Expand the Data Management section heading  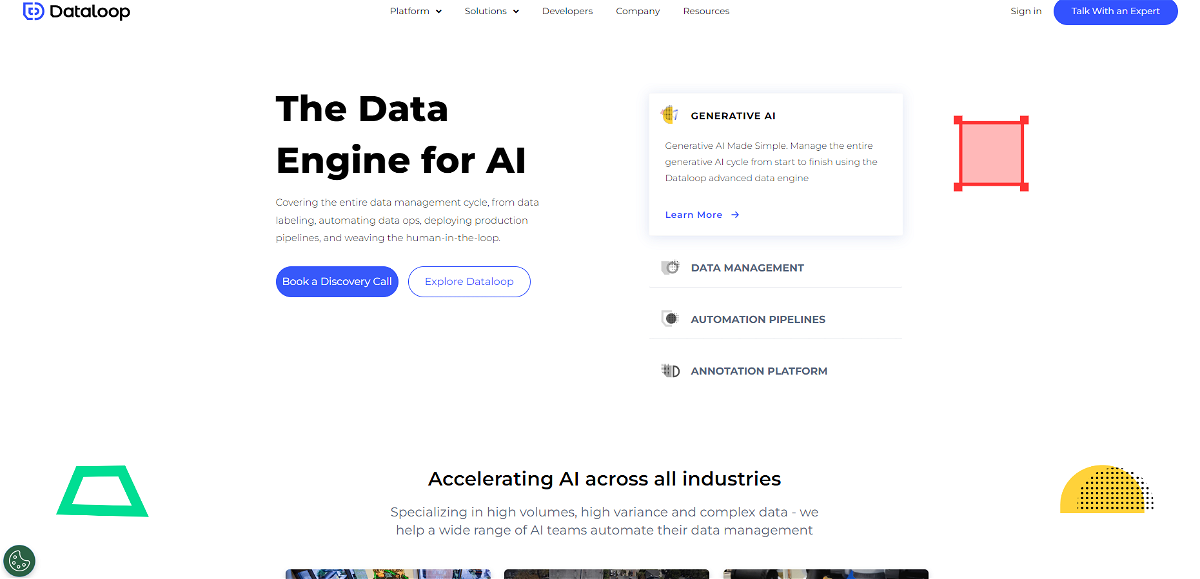[747, 268]
